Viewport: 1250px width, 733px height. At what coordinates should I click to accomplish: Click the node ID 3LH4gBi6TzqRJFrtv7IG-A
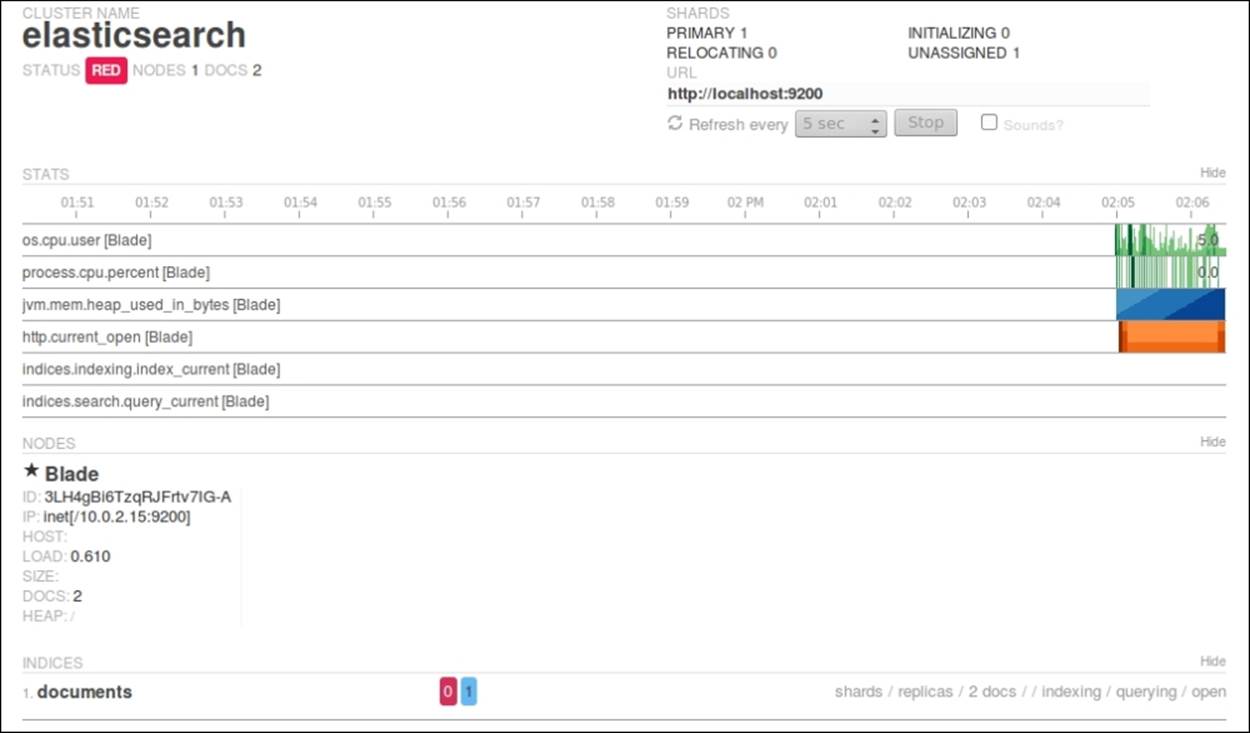(x=138, y=497)
